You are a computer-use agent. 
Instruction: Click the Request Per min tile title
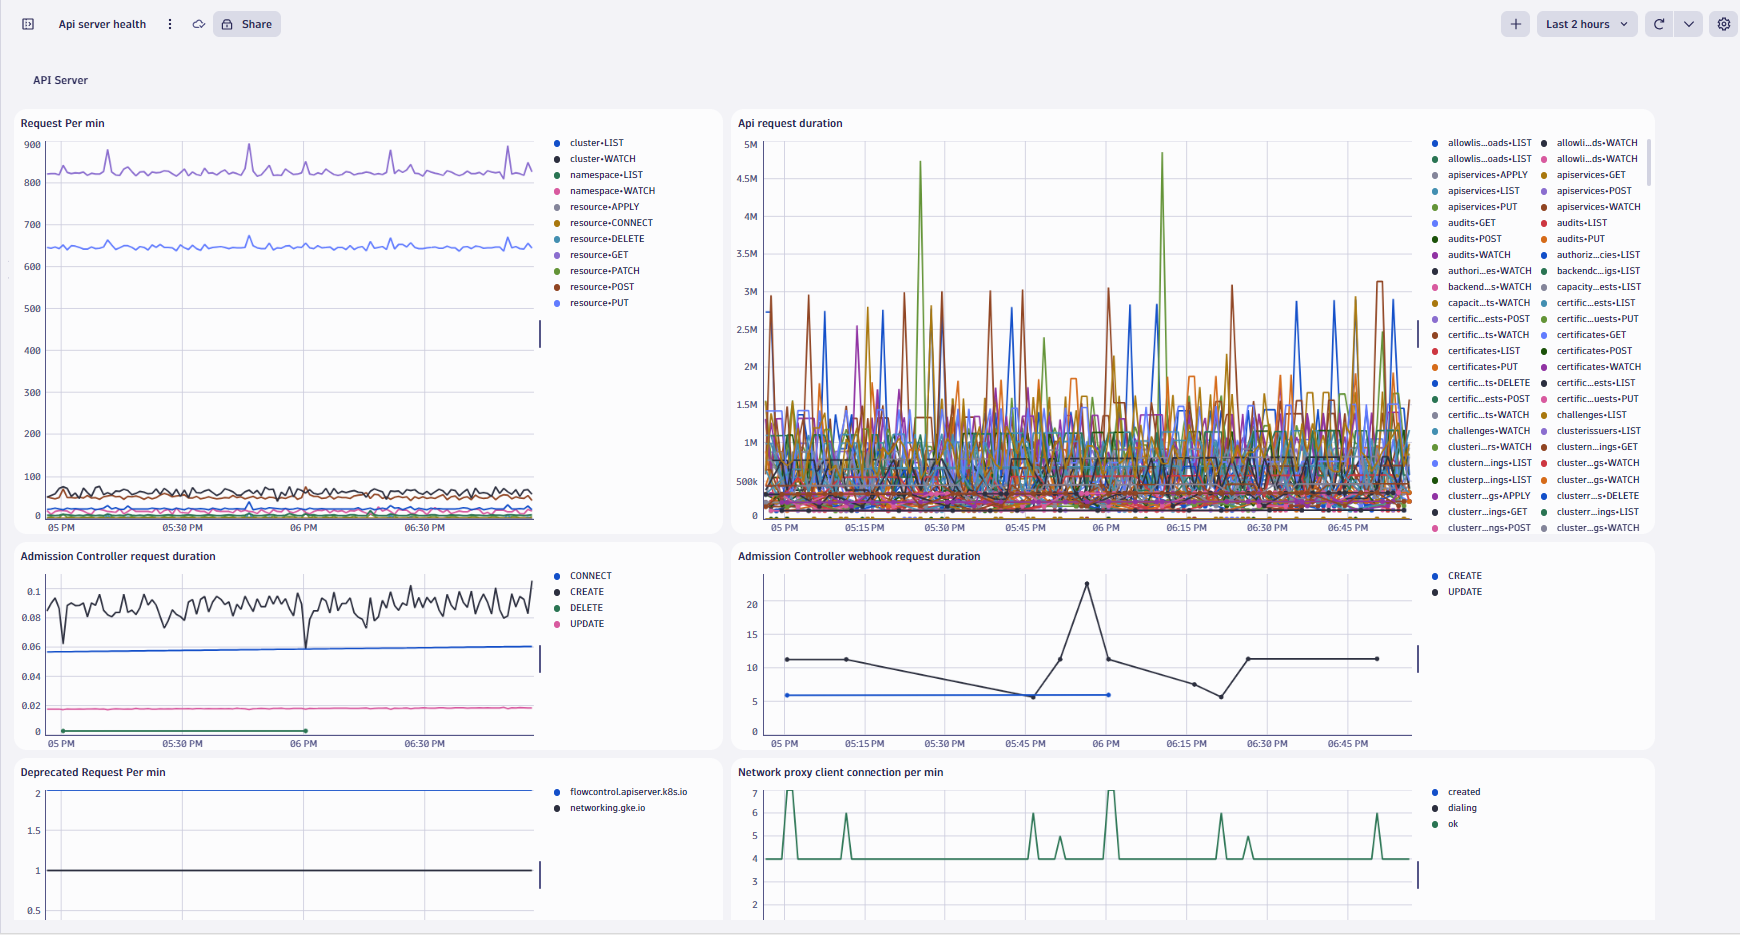click(x=62, y=123)
